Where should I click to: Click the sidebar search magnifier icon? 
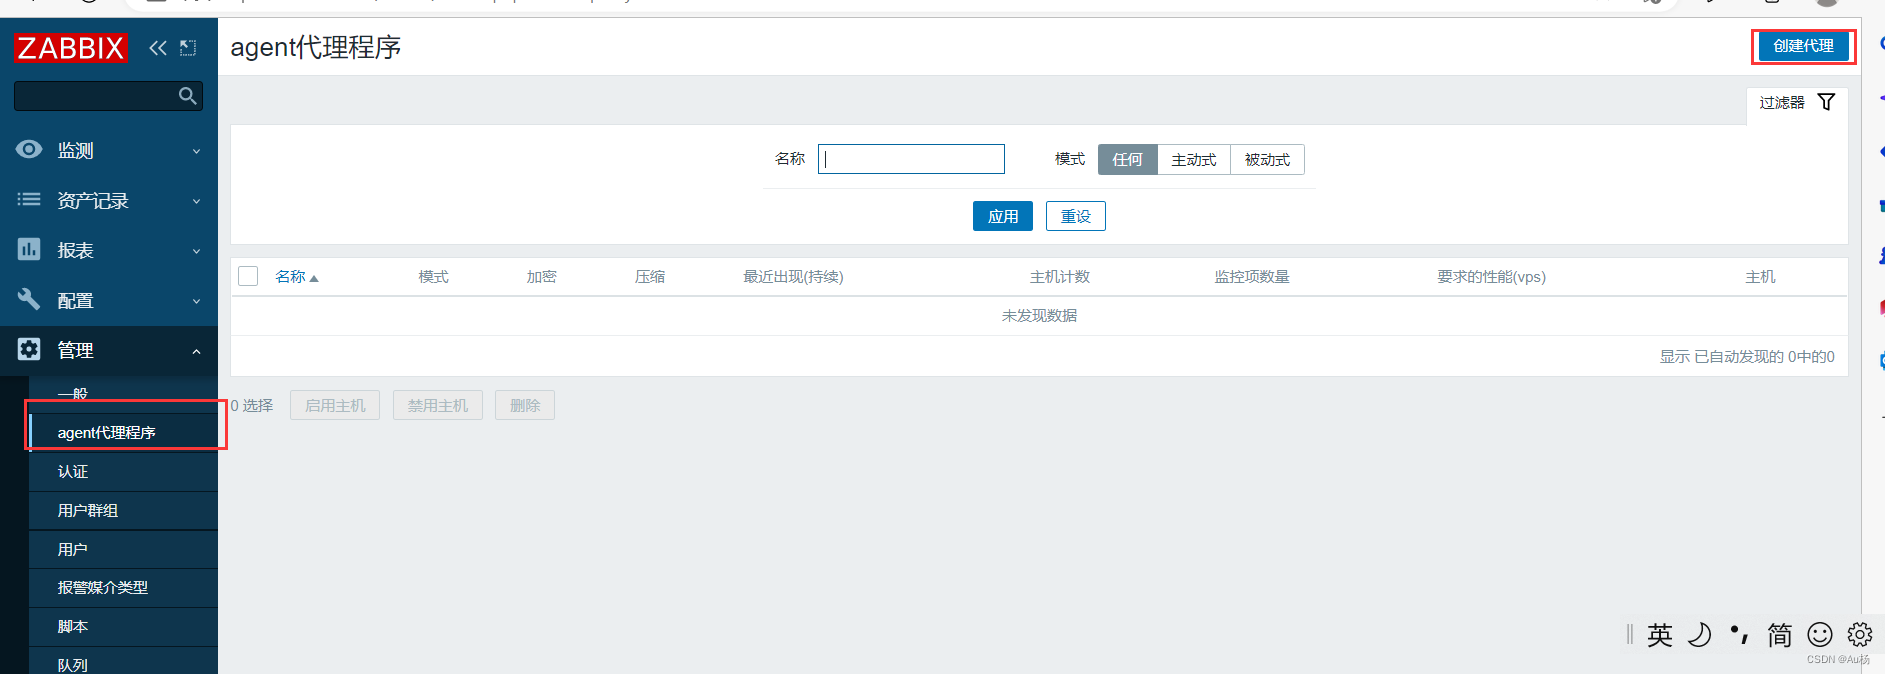point(187,96)
